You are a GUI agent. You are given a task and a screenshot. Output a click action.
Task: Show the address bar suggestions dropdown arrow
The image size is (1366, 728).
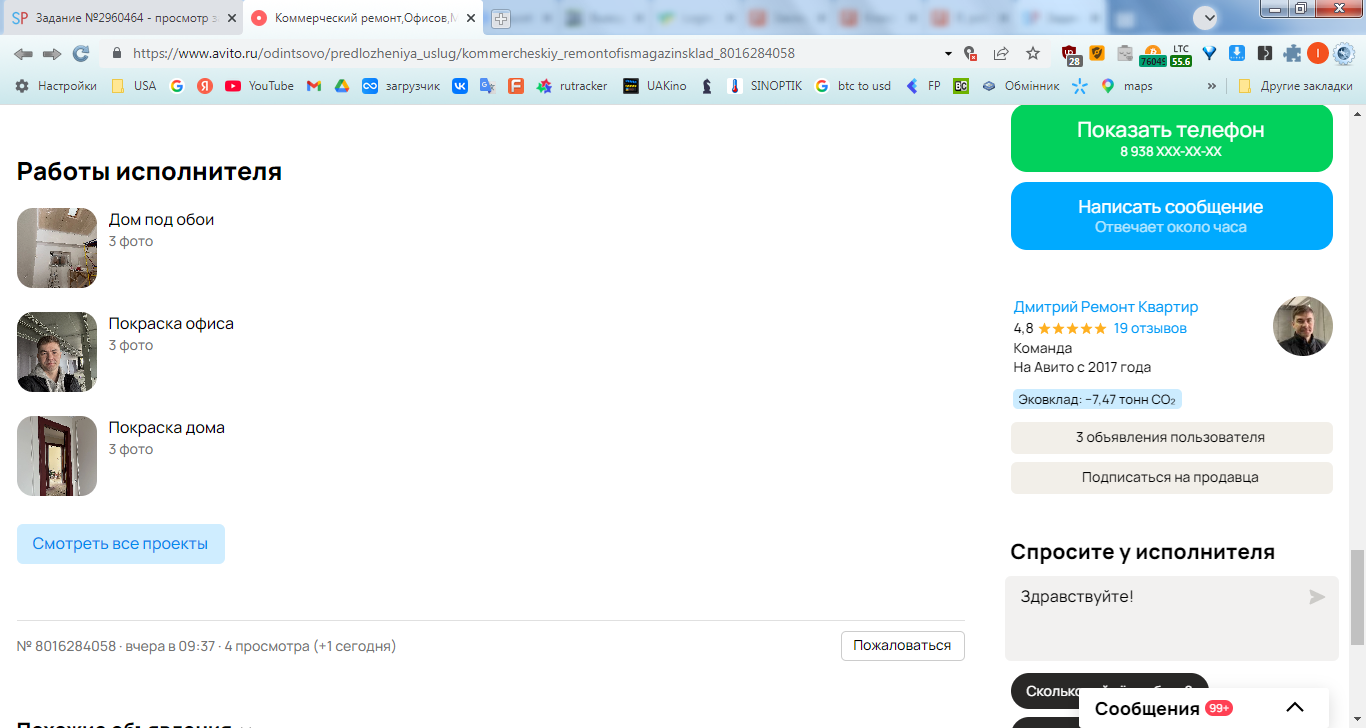(948, 53)
